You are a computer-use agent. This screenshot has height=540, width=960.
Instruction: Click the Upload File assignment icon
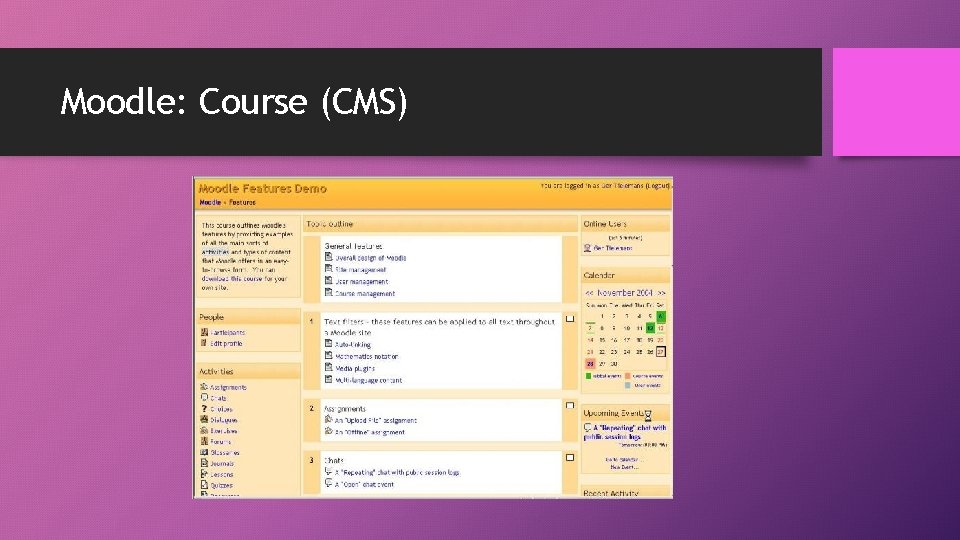[x=328, y=419]
